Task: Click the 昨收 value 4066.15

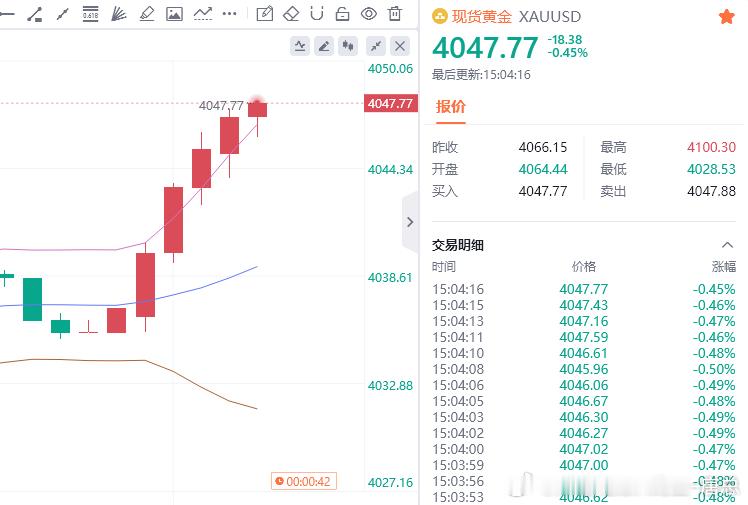Action: tap(543, 147)
